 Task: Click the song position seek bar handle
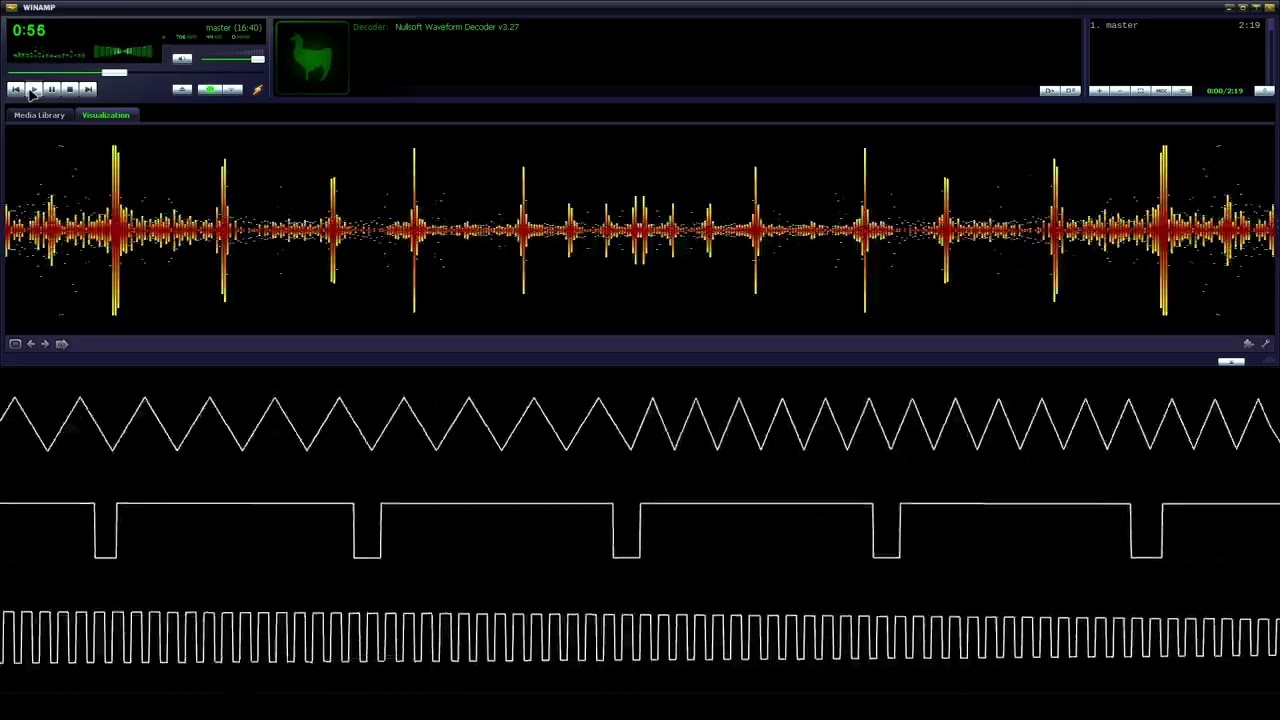coord(114,73)
